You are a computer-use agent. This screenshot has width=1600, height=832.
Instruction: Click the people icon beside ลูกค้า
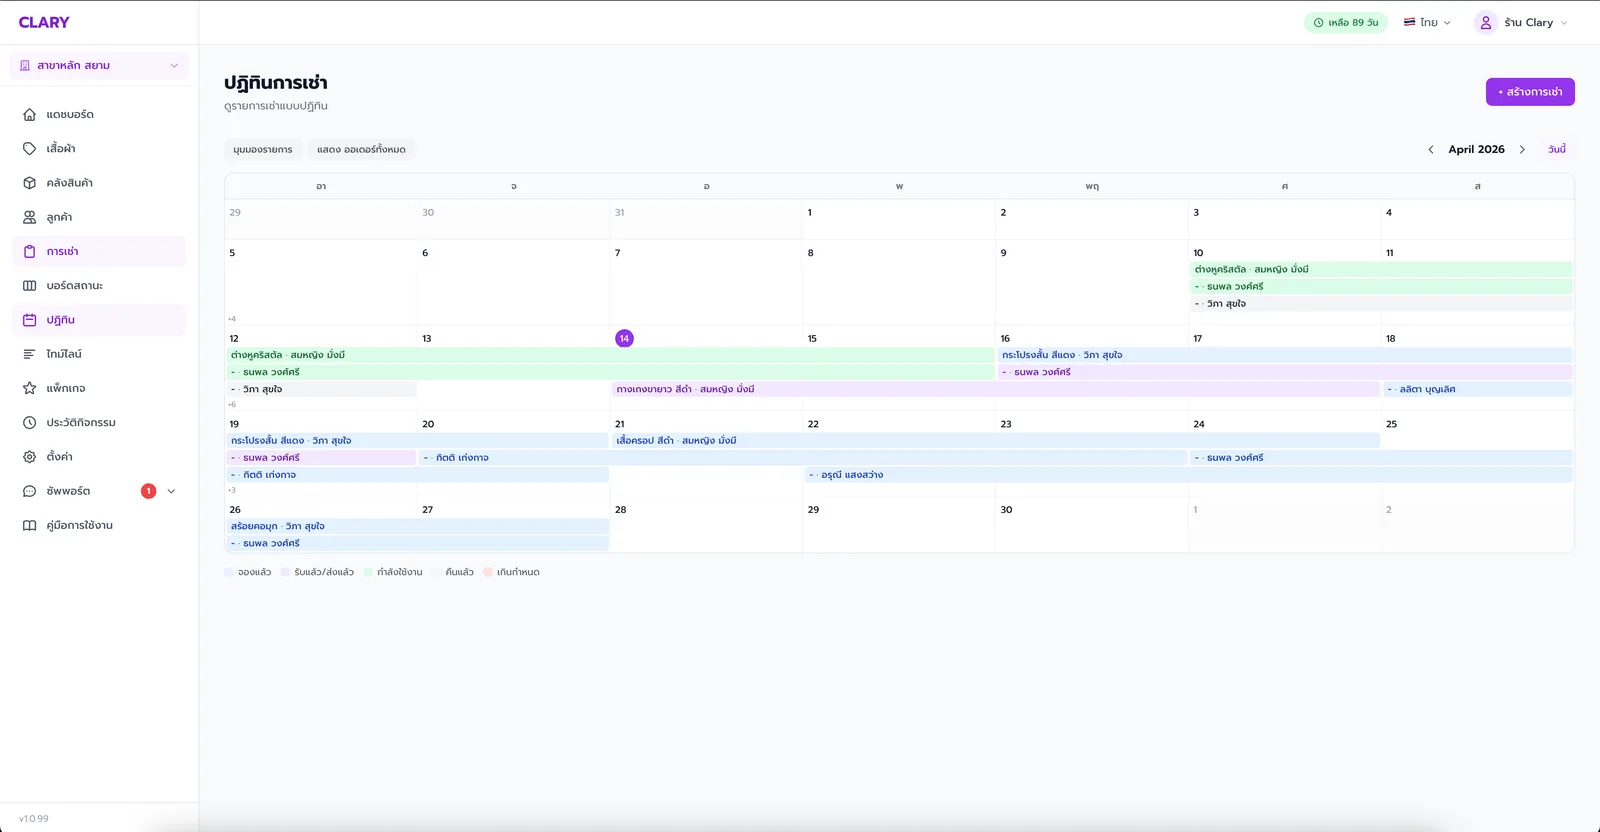29,217
